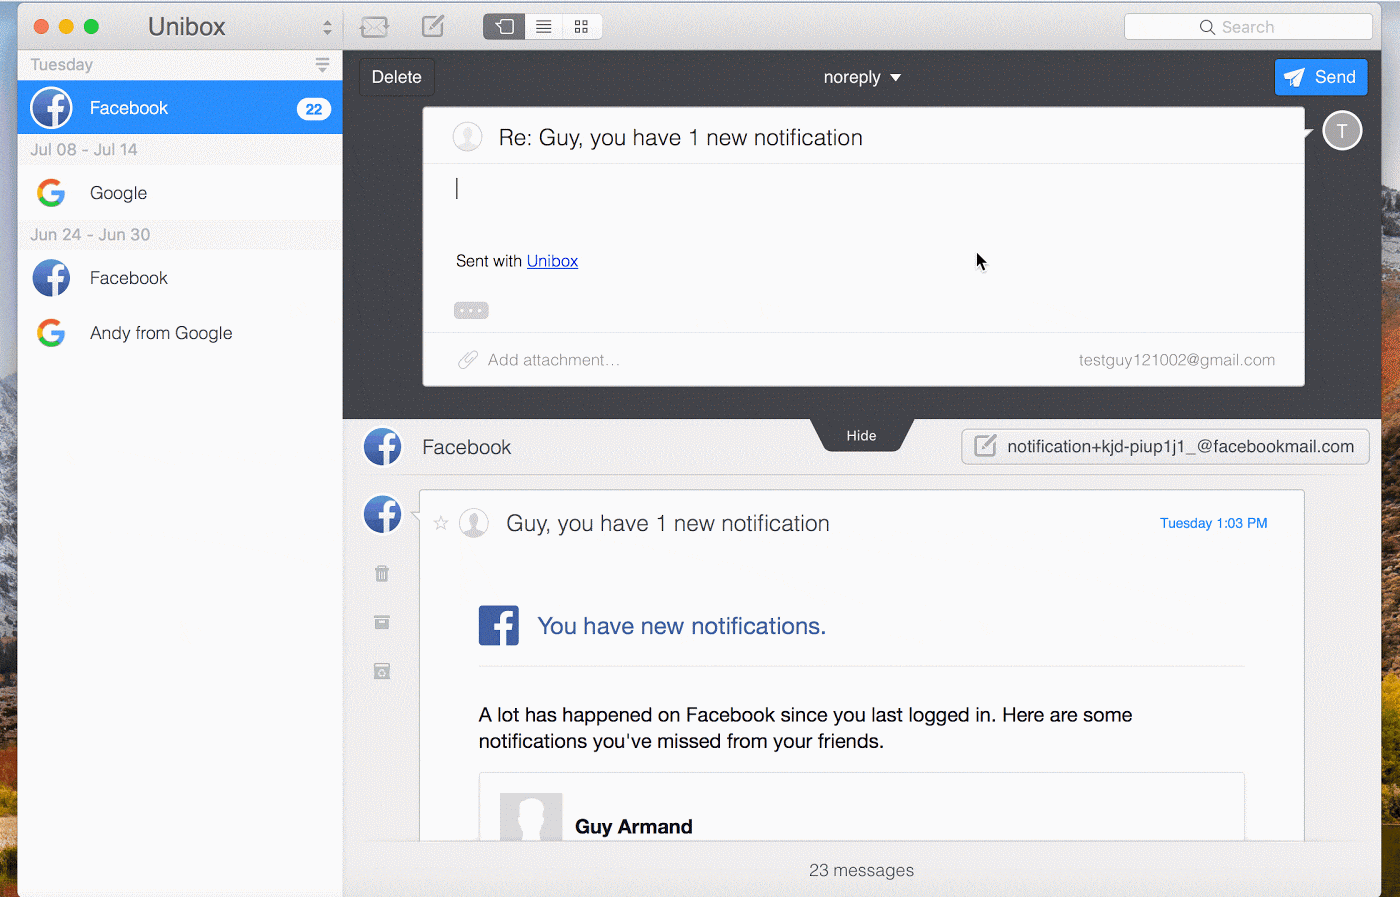Send the reply with the Send button
The image size is (1400, 897).
tap(1321, 77)
